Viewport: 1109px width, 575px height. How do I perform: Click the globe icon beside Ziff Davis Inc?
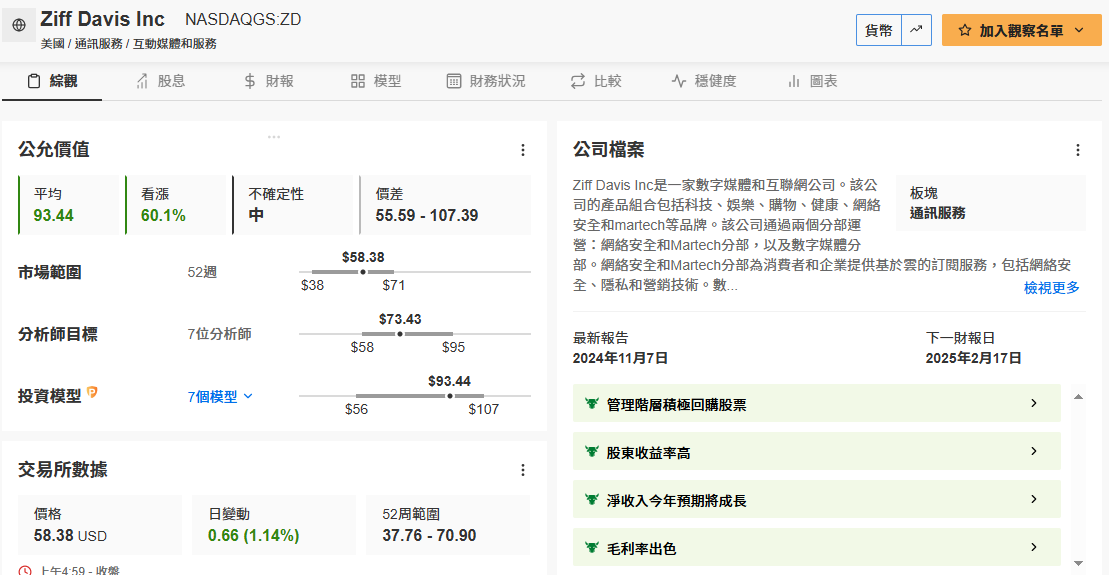tap(19, 25)
